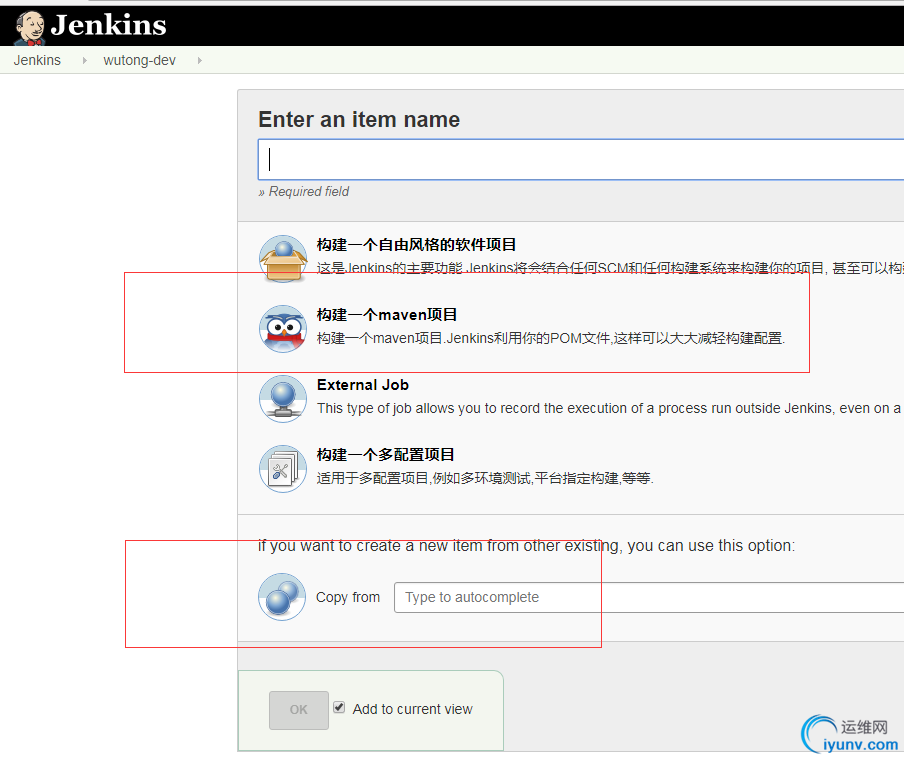Click the Jenkins title text in header

click(108, 25)
